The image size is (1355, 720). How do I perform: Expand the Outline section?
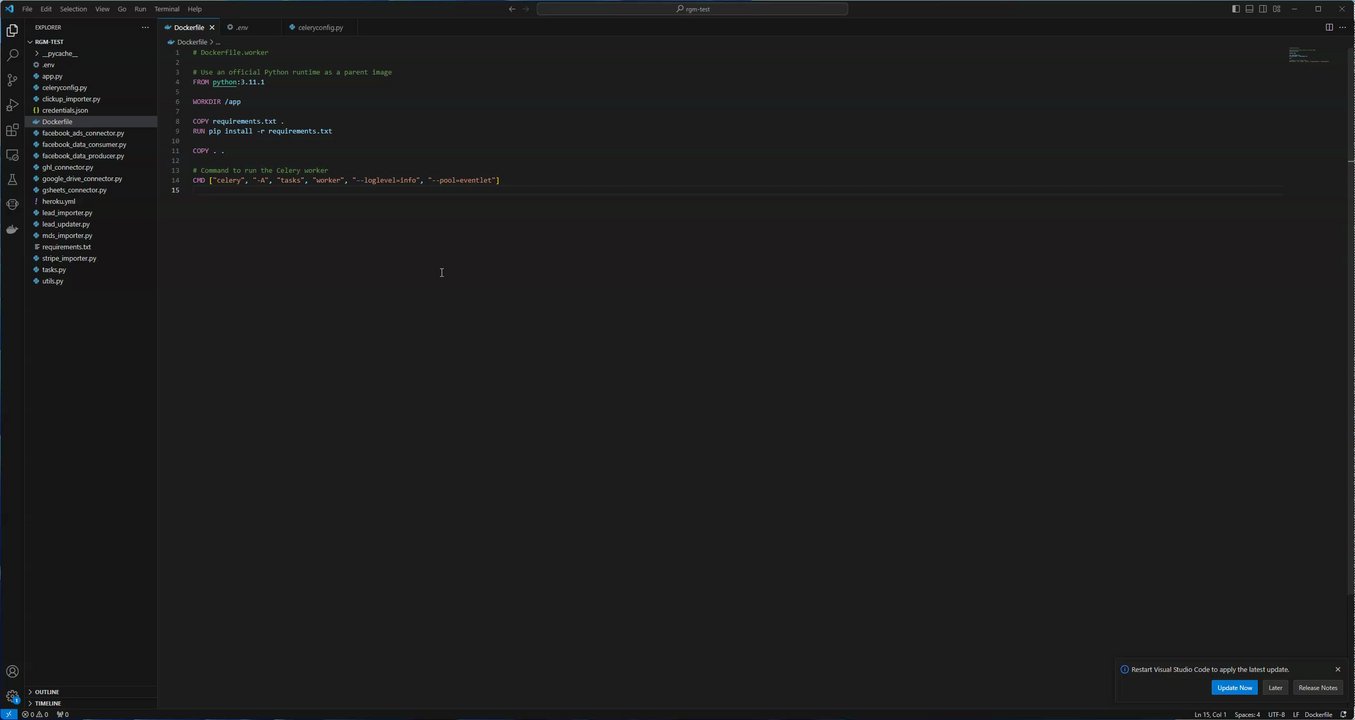click(47, 692)
